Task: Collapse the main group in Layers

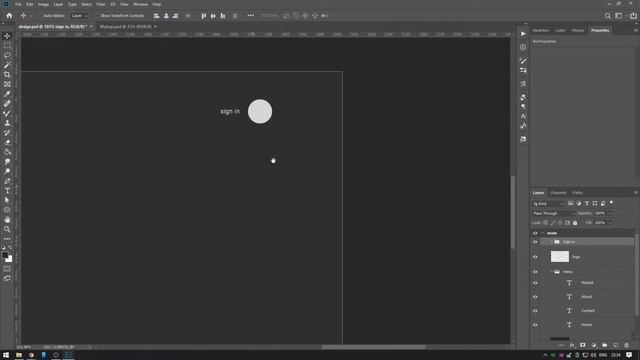Action: (x=543, y=233)
